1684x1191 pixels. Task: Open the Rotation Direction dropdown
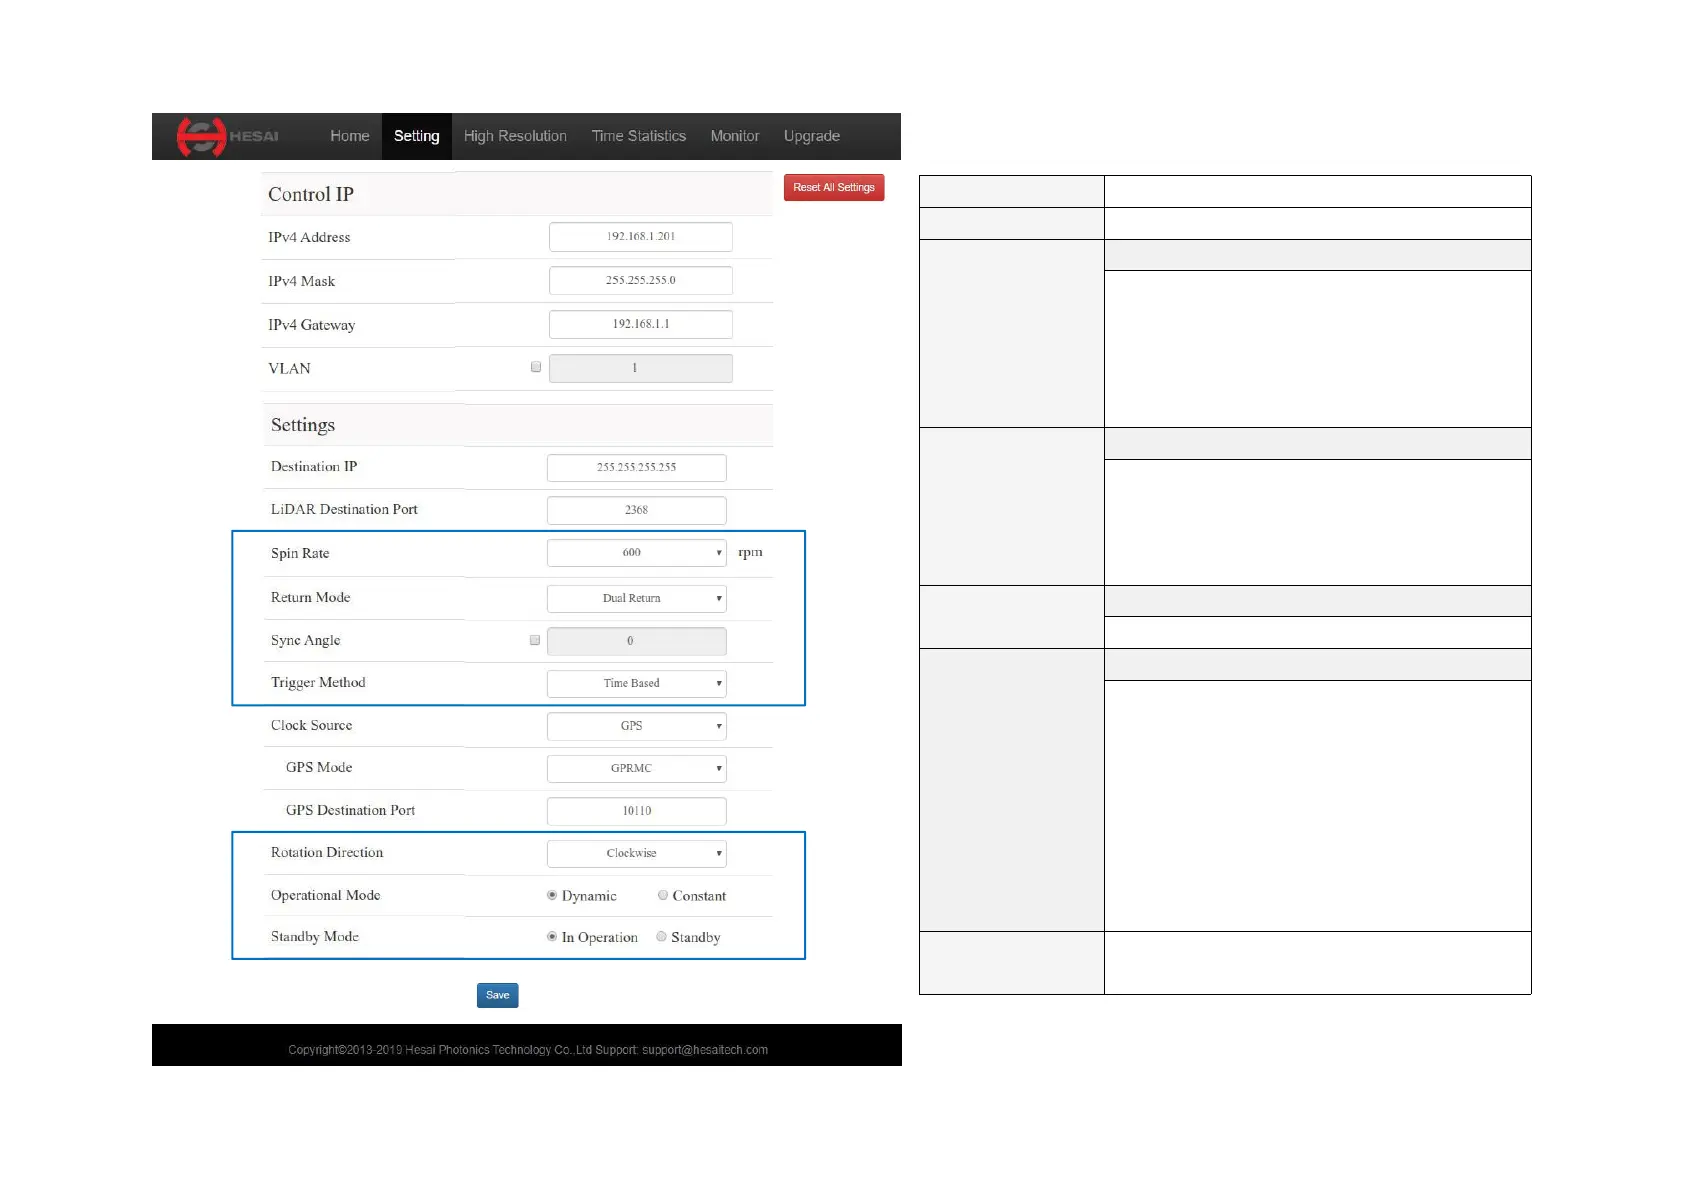pos(637,853)
